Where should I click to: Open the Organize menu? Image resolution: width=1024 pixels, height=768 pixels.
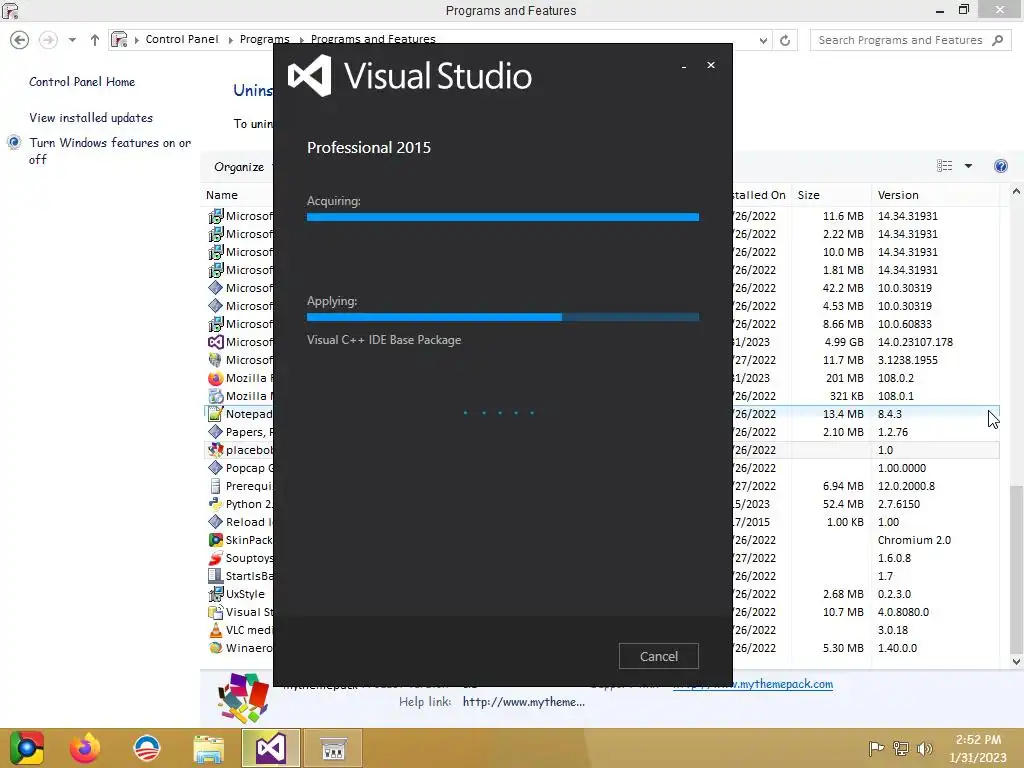(239, 167)
